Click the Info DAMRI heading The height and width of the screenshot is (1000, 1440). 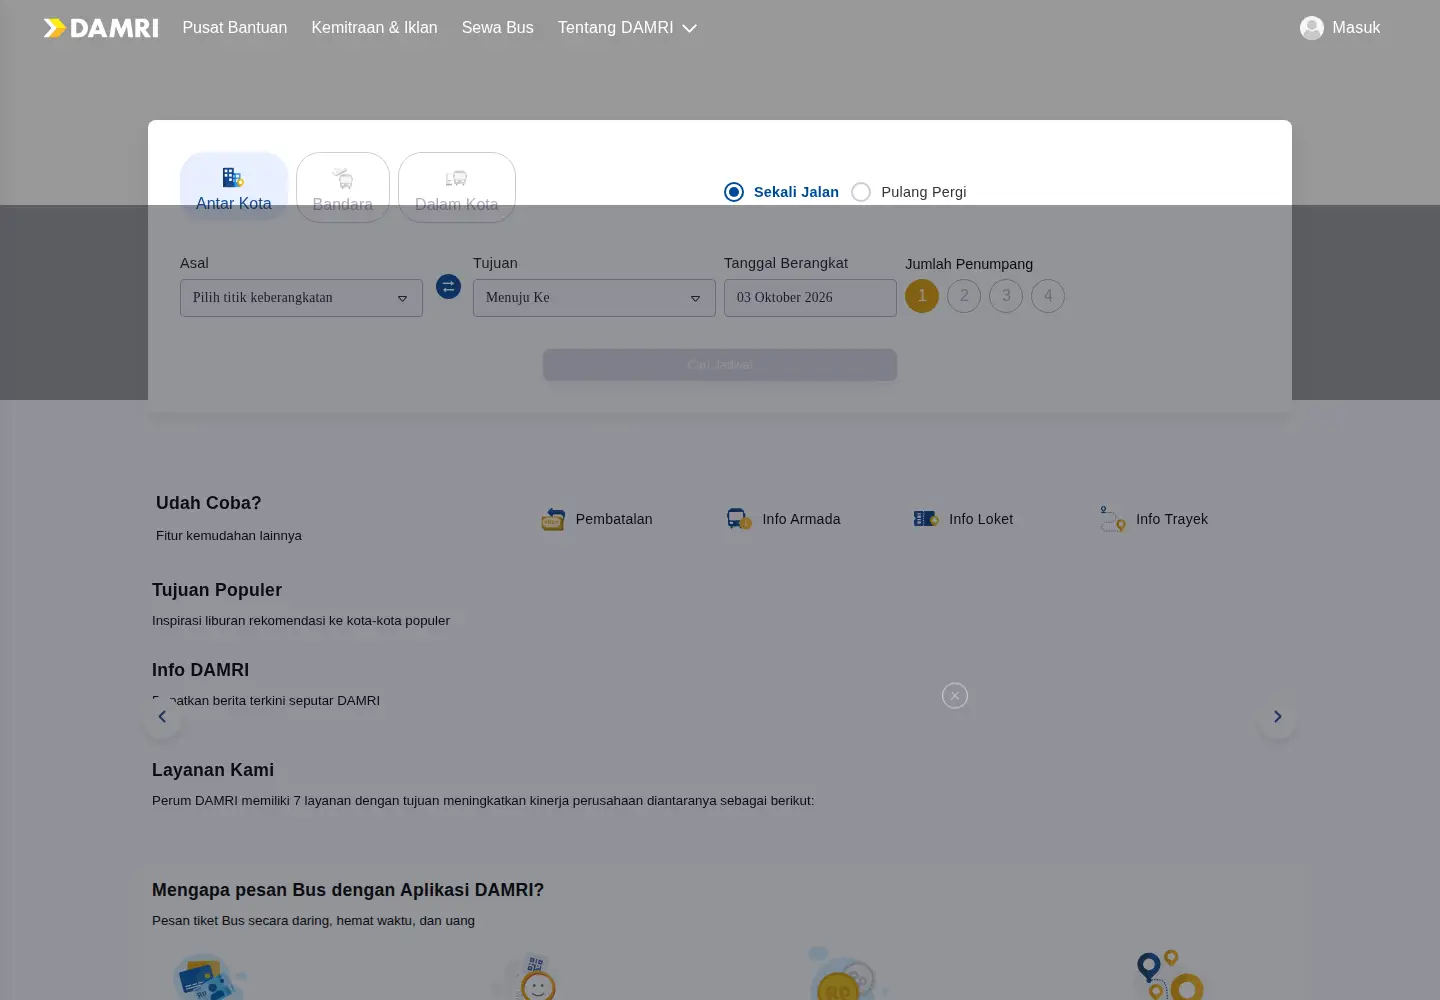click(x=200, y=670)
